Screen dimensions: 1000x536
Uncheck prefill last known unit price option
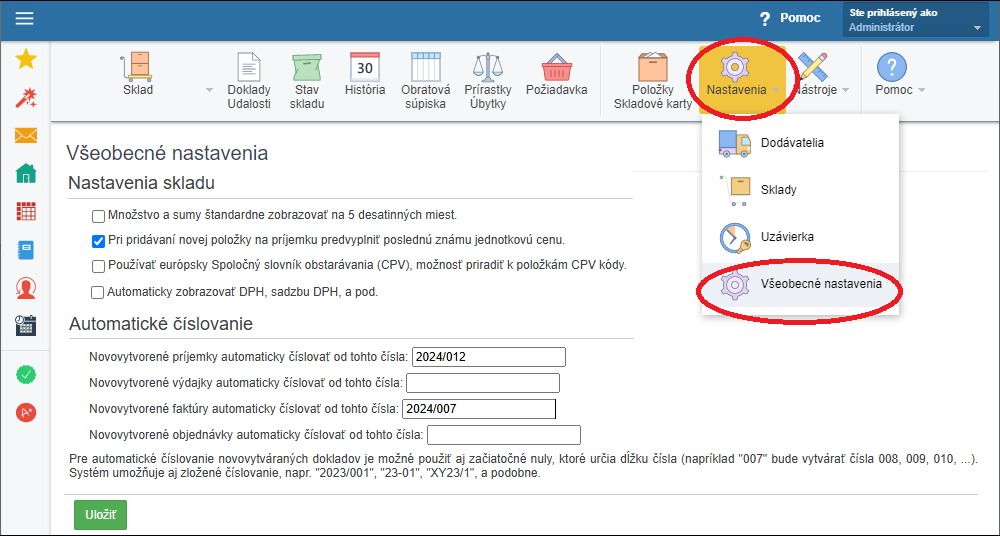(x=98, y=241)
